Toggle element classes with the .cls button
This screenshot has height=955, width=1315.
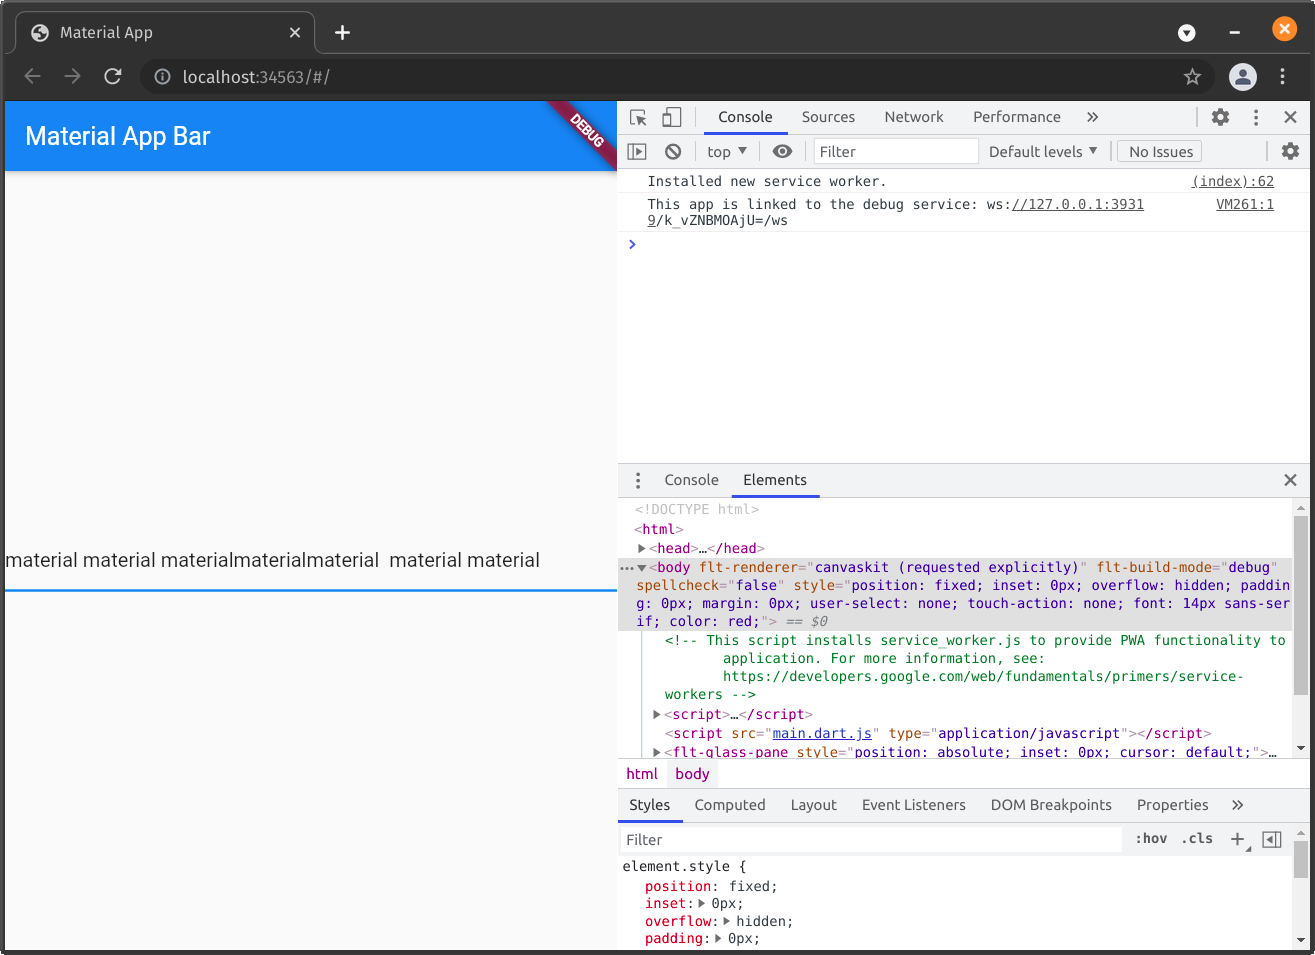point(1196,839)
